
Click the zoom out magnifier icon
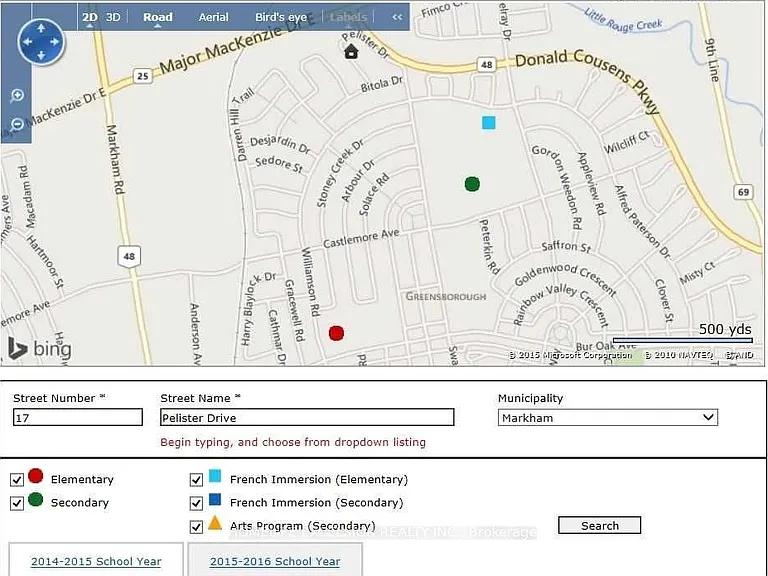click(x=17, y=124)
